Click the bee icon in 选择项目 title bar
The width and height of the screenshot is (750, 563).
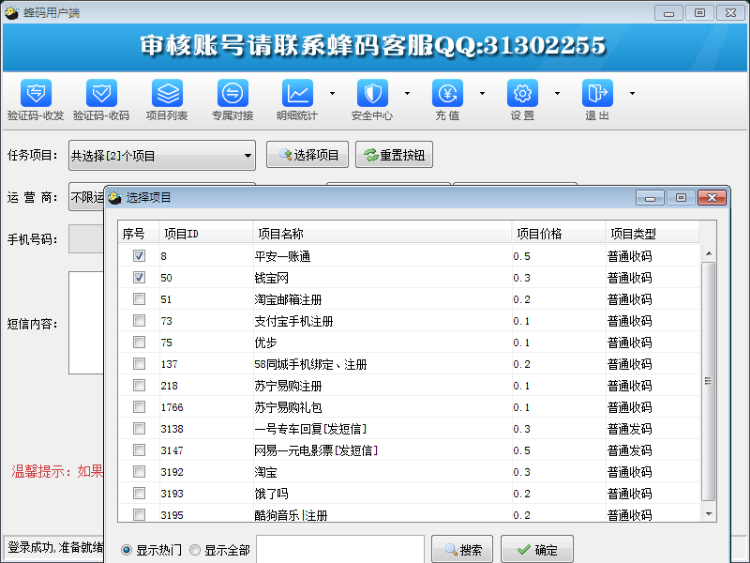(x=115, y=198)
